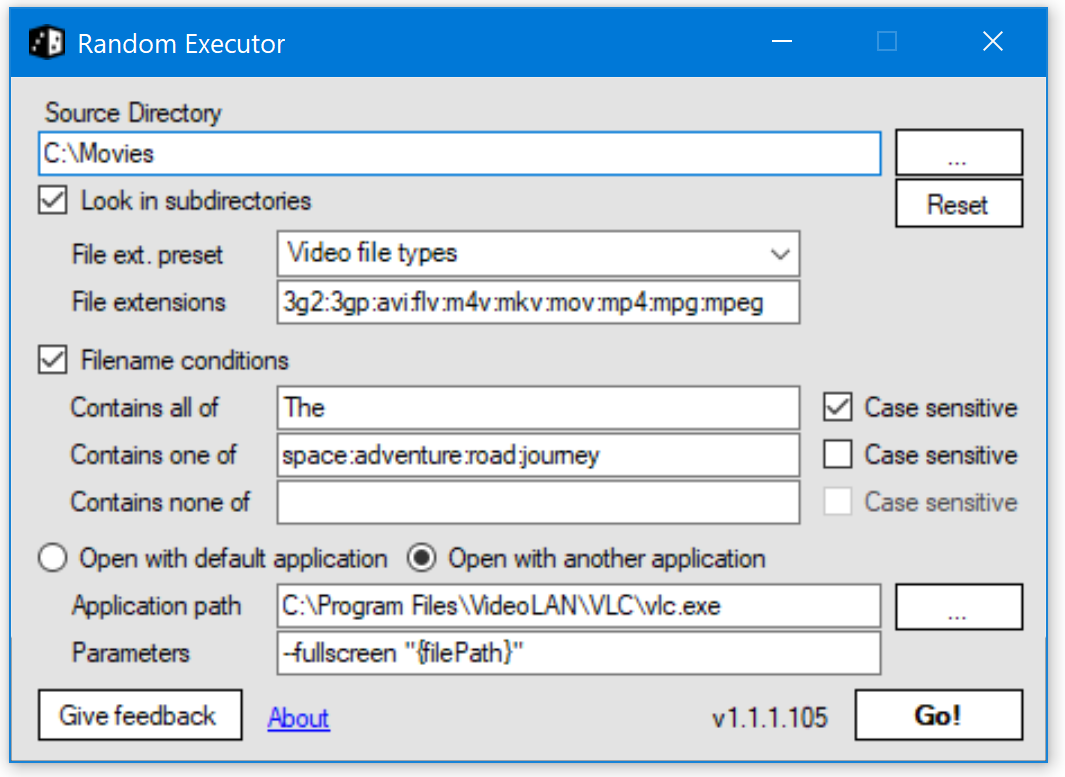Select Open with default application
Screen dimensions: 1065x777
[x=52, y=558]
